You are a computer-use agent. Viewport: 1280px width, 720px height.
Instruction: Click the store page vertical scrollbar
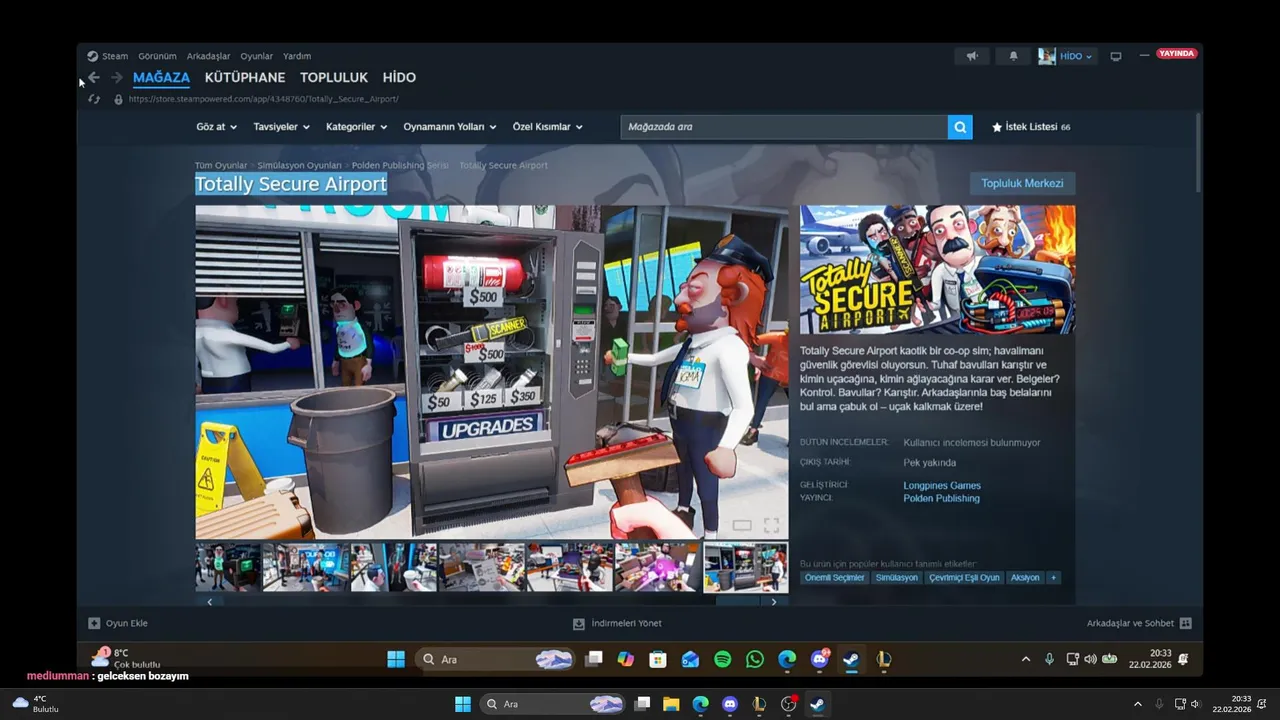(x=1198, y=152)
